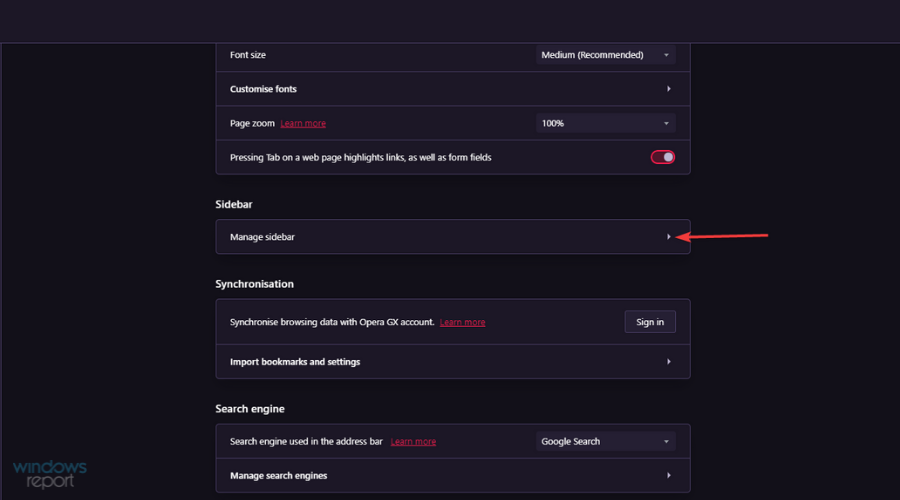Screen dimensions: 900x500
Task: Follow the Page zoom Learn more link
Action: 303,123
